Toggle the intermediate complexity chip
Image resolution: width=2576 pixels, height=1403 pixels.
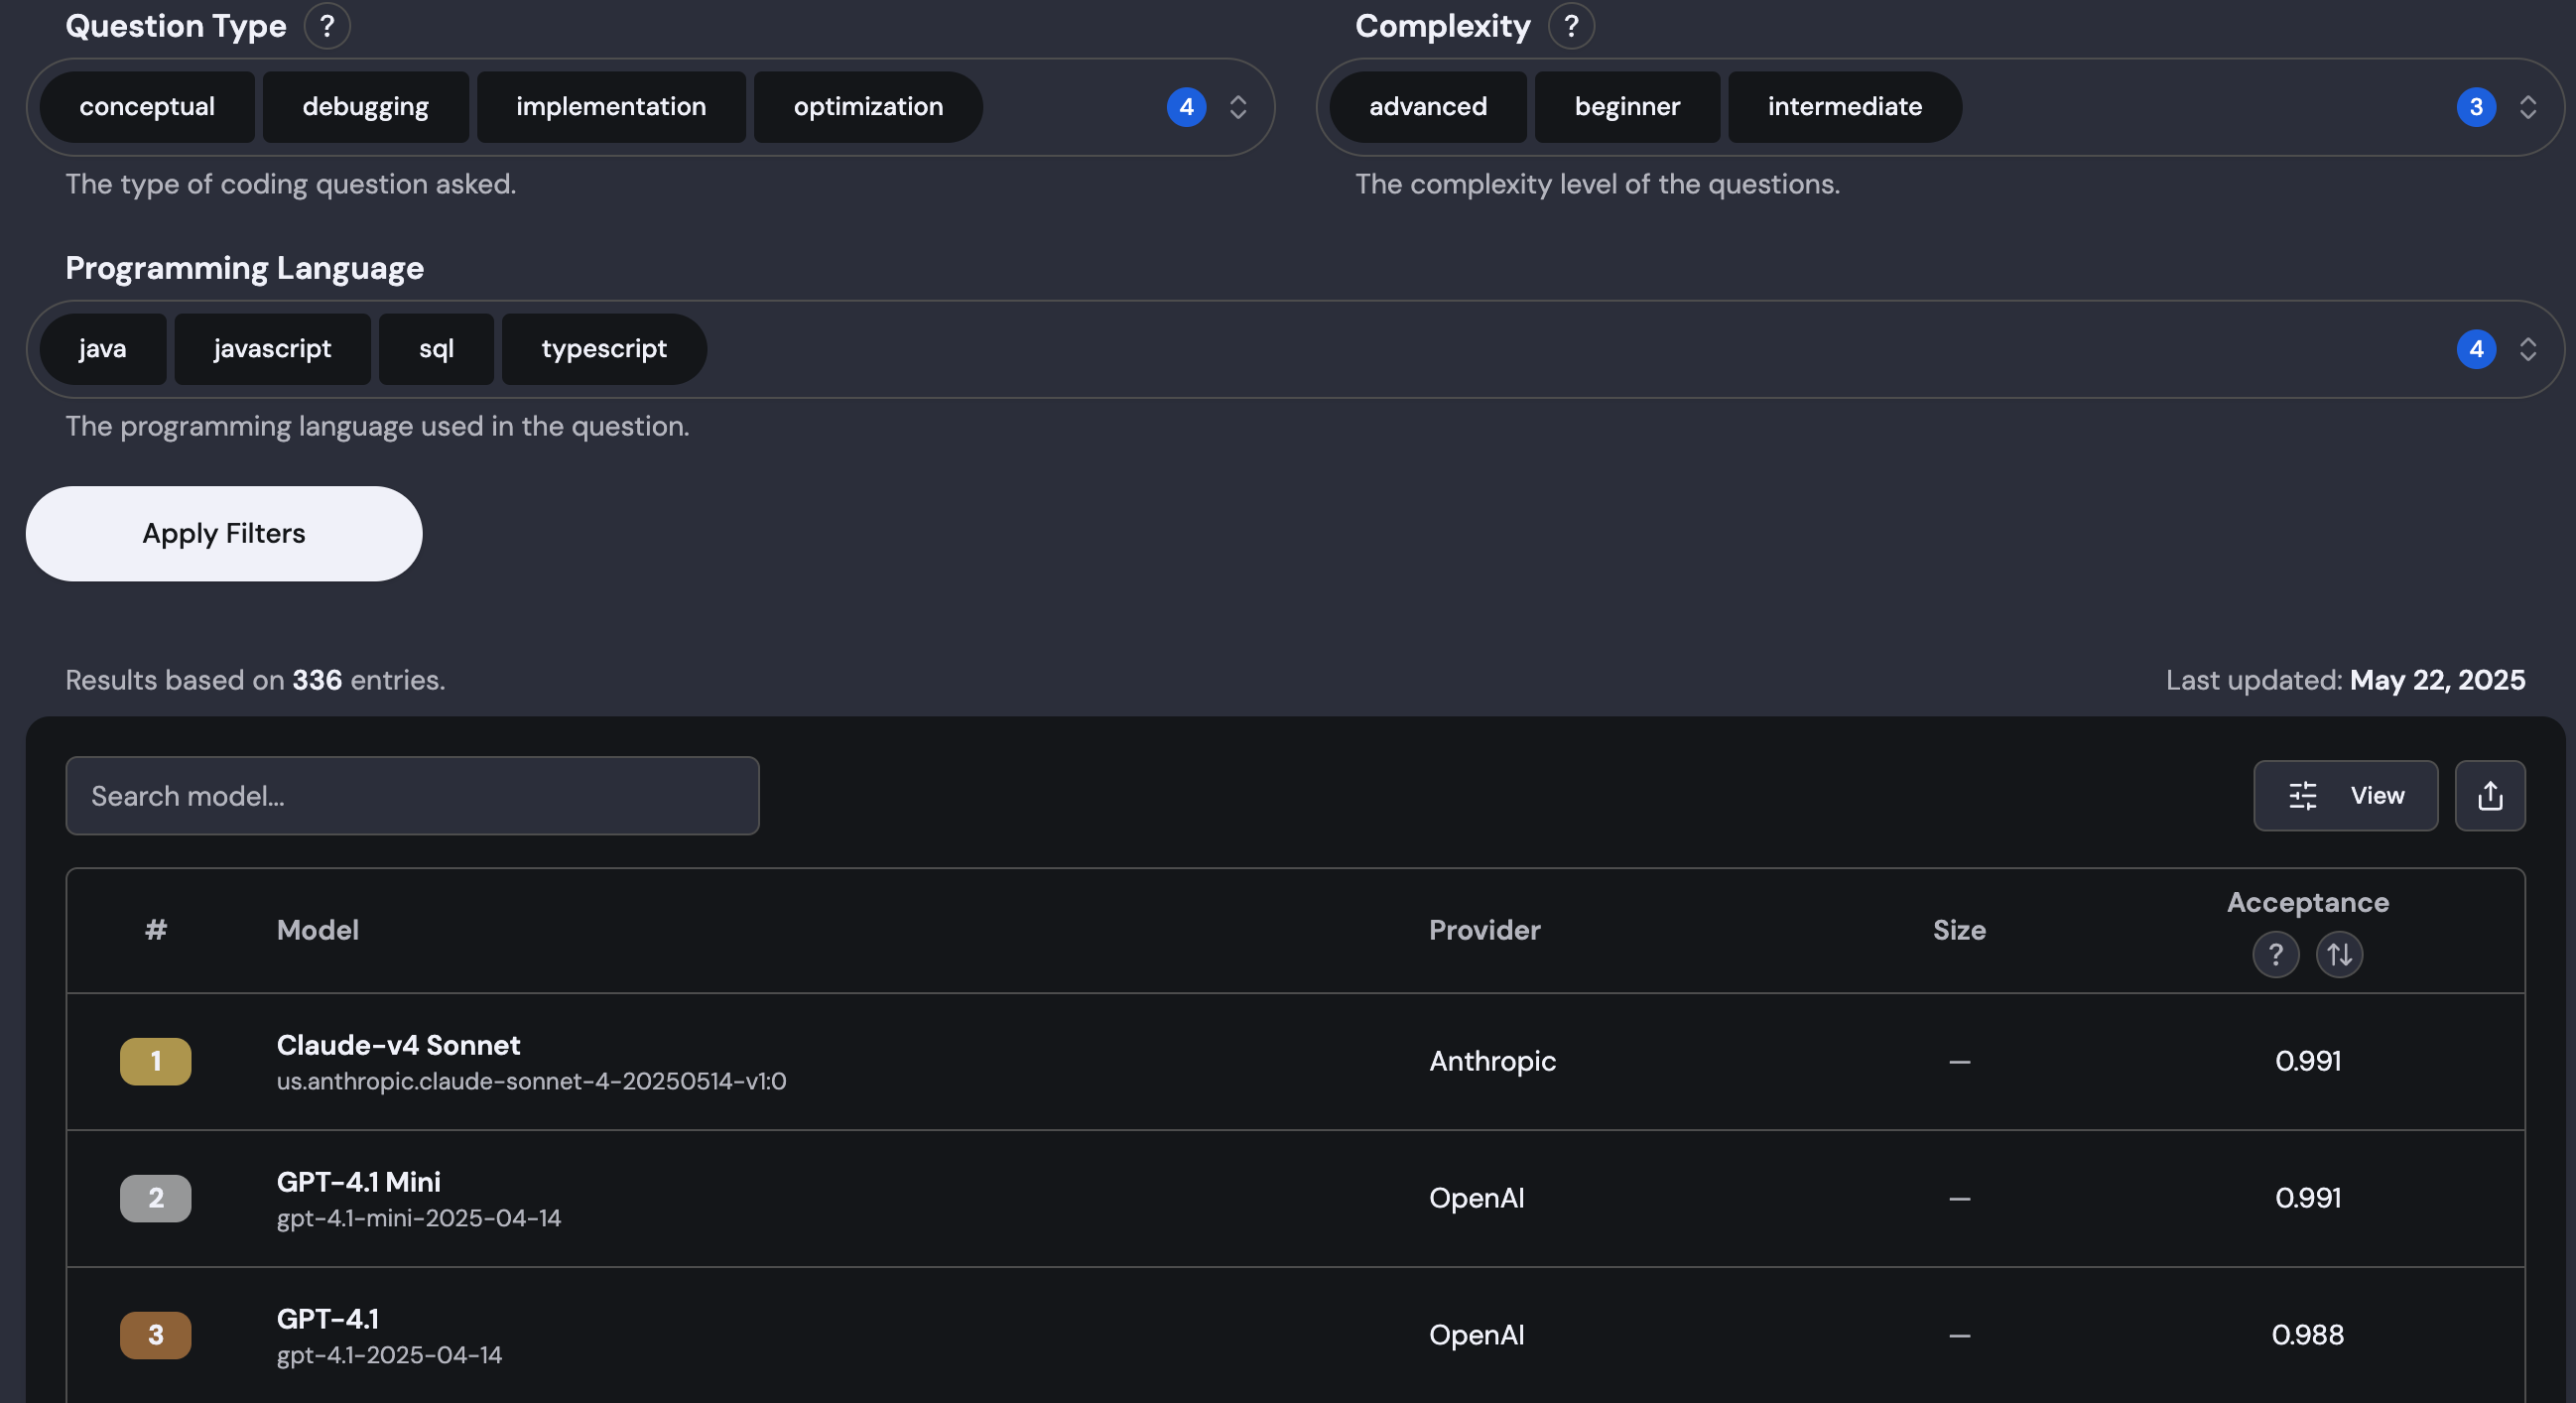[1845, 107]
